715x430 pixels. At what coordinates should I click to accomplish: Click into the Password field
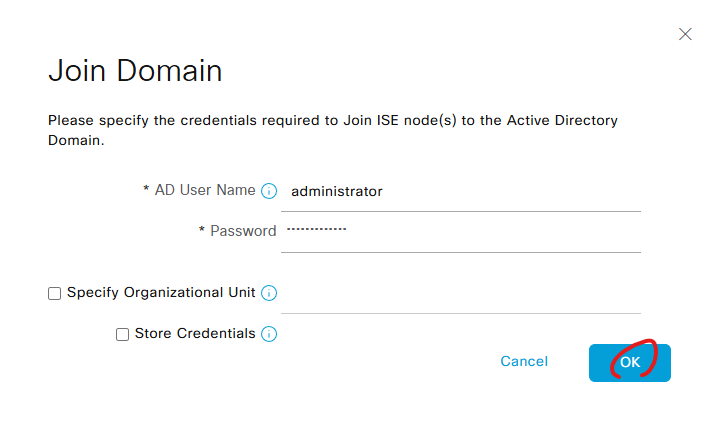460,231
